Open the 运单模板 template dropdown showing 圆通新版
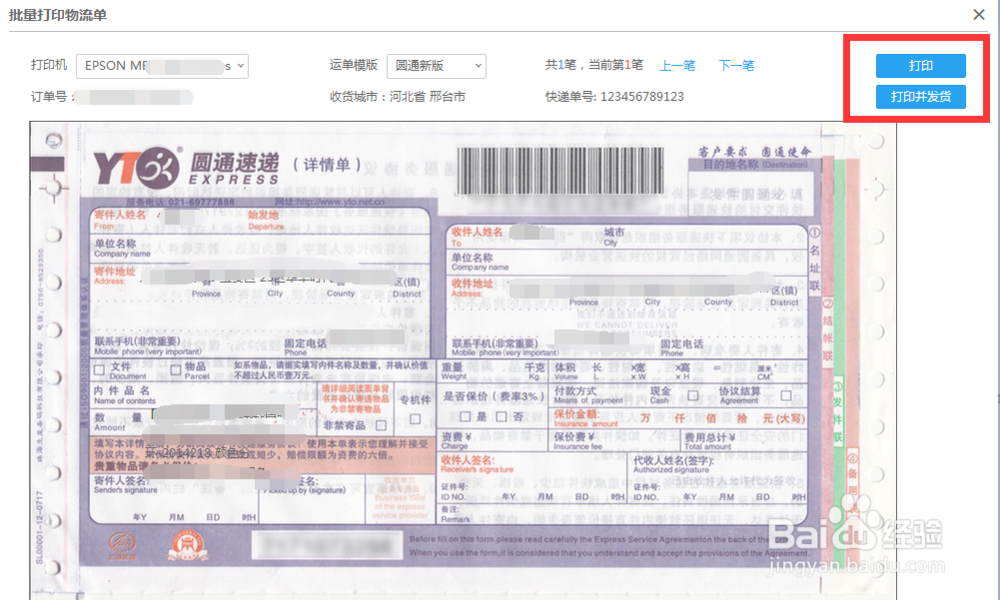1000x600 pixels. pyautogui.click(x=437, y=65)
